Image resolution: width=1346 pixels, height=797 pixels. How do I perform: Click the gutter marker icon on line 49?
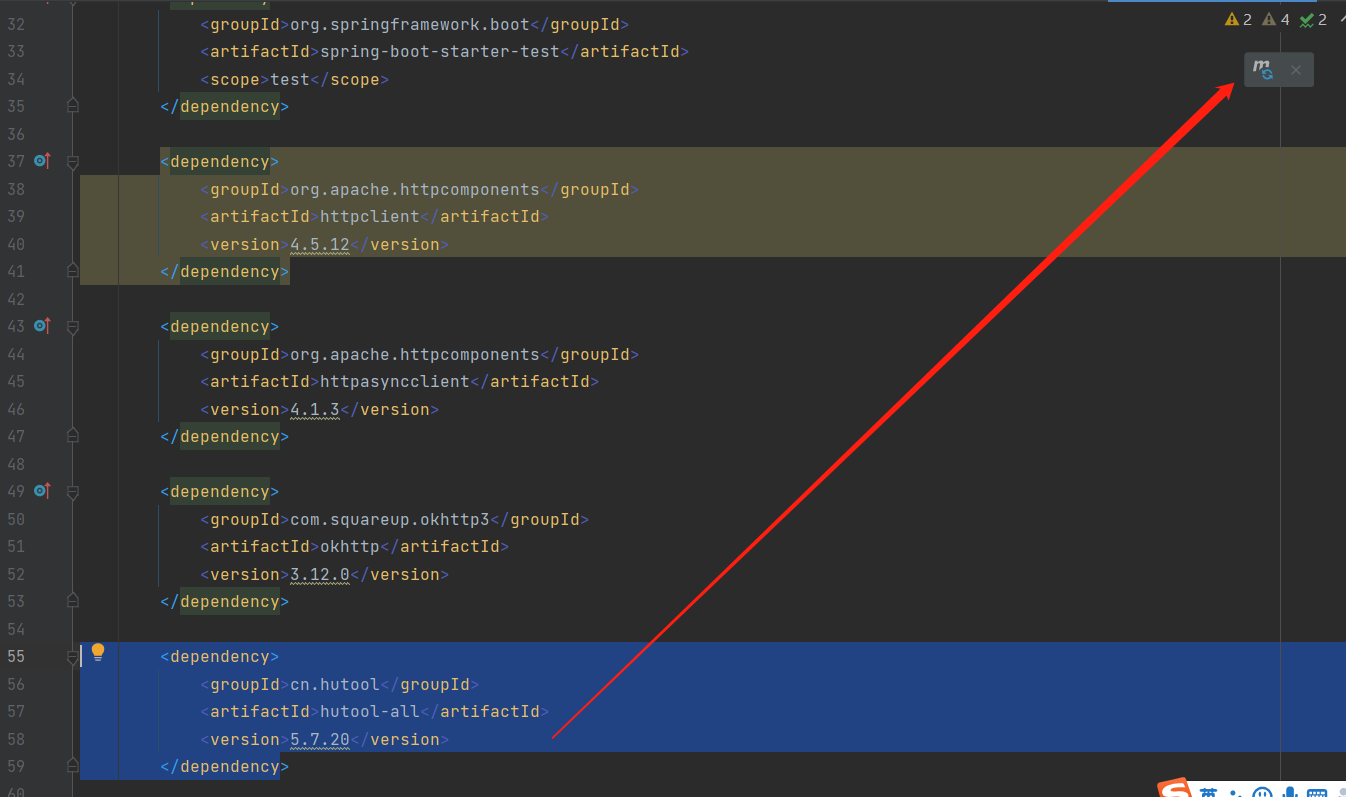click(41, 491)
